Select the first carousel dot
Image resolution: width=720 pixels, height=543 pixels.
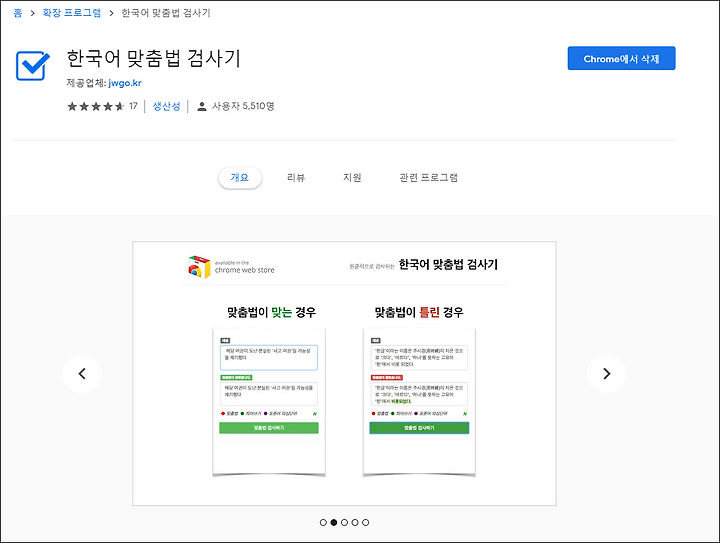pos(323,522)
